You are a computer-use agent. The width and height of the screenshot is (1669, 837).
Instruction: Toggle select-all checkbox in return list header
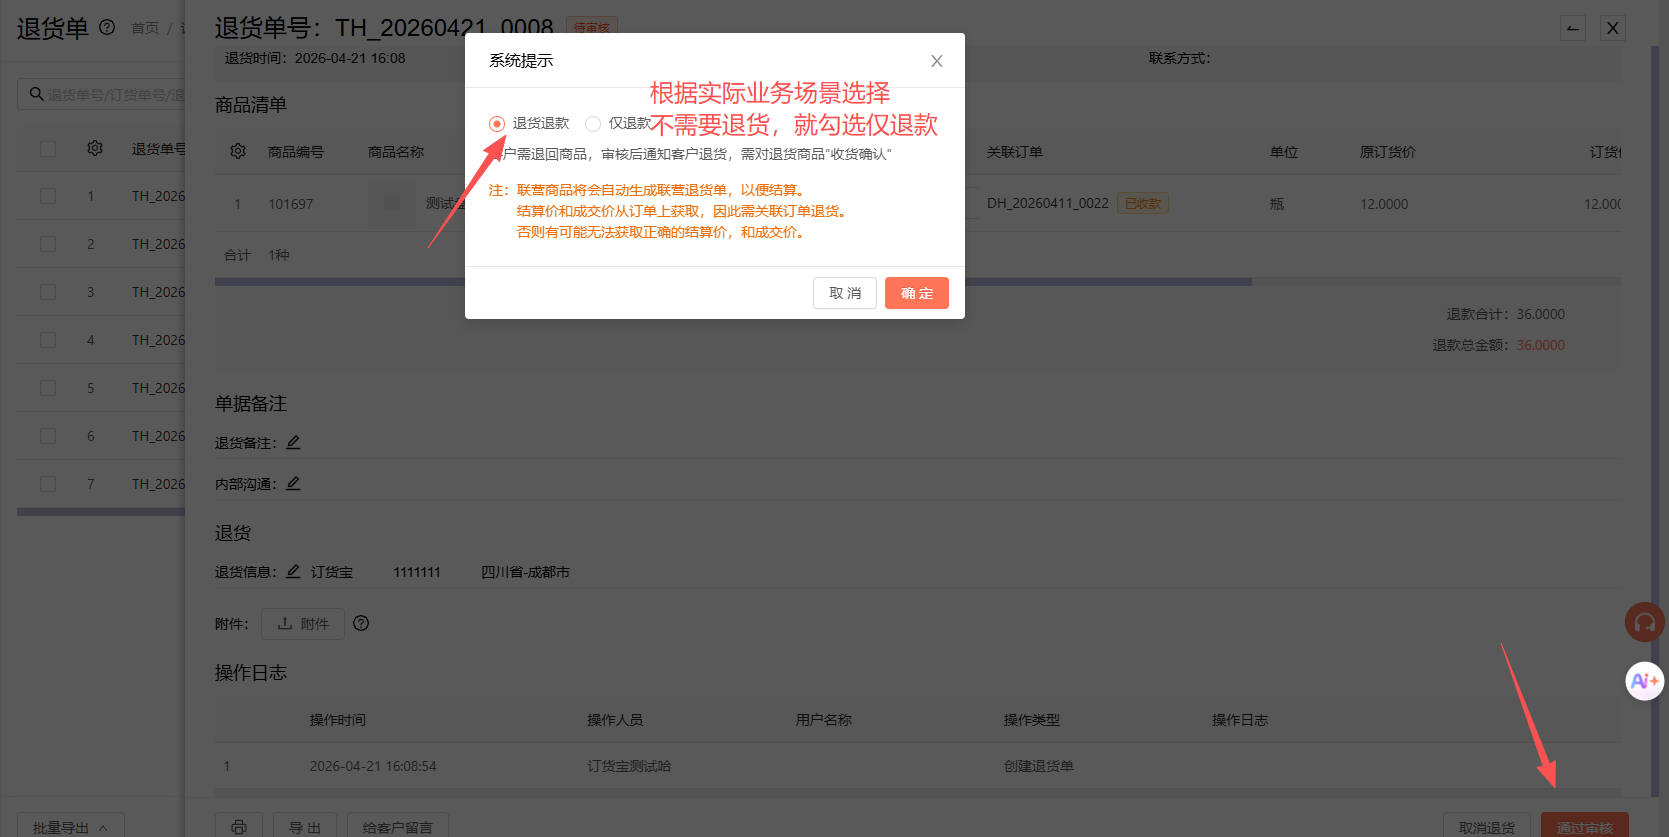tap(48, 148)
